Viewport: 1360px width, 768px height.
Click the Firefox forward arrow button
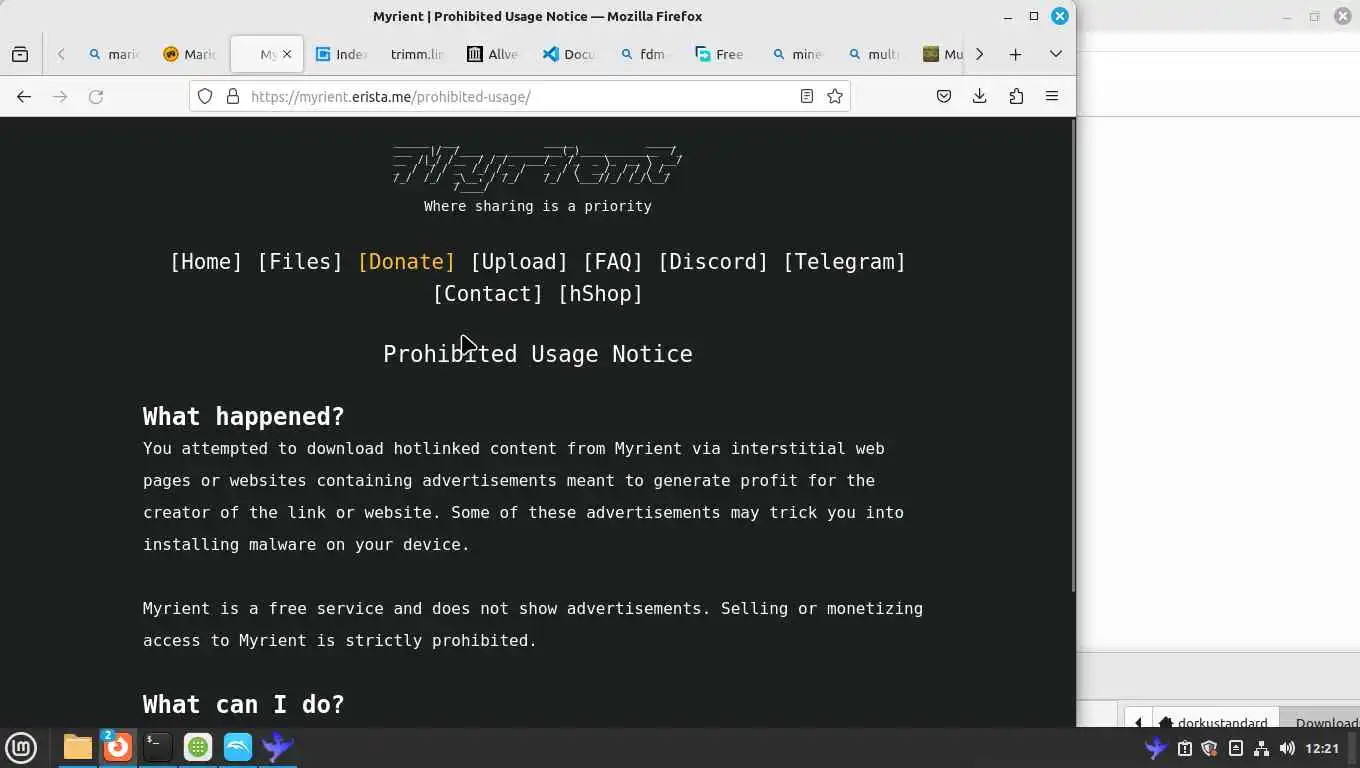click(x=60, y=96)
